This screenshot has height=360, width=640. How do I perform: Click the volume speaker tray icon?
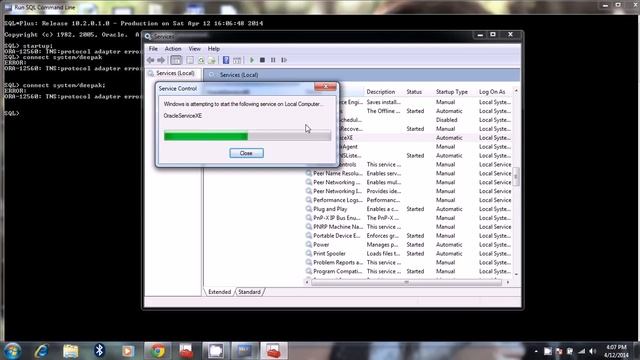coord(592,351)
